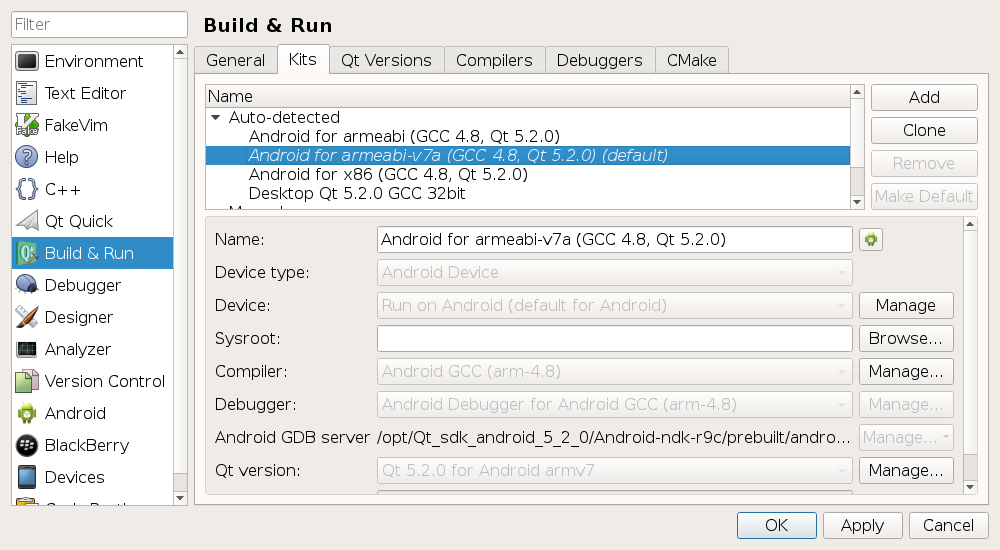The width and height of the screenshot is (1000, 550).
Task: Open the Environment settings icon
Action: 27,61
